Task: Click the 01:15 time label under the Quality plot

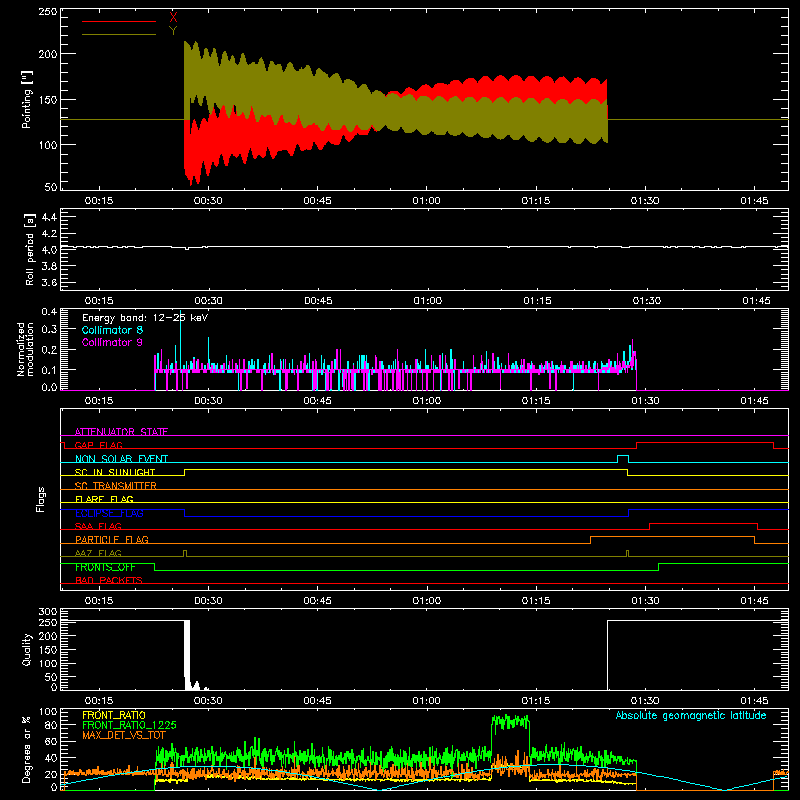Action: (x=536, y=701)
